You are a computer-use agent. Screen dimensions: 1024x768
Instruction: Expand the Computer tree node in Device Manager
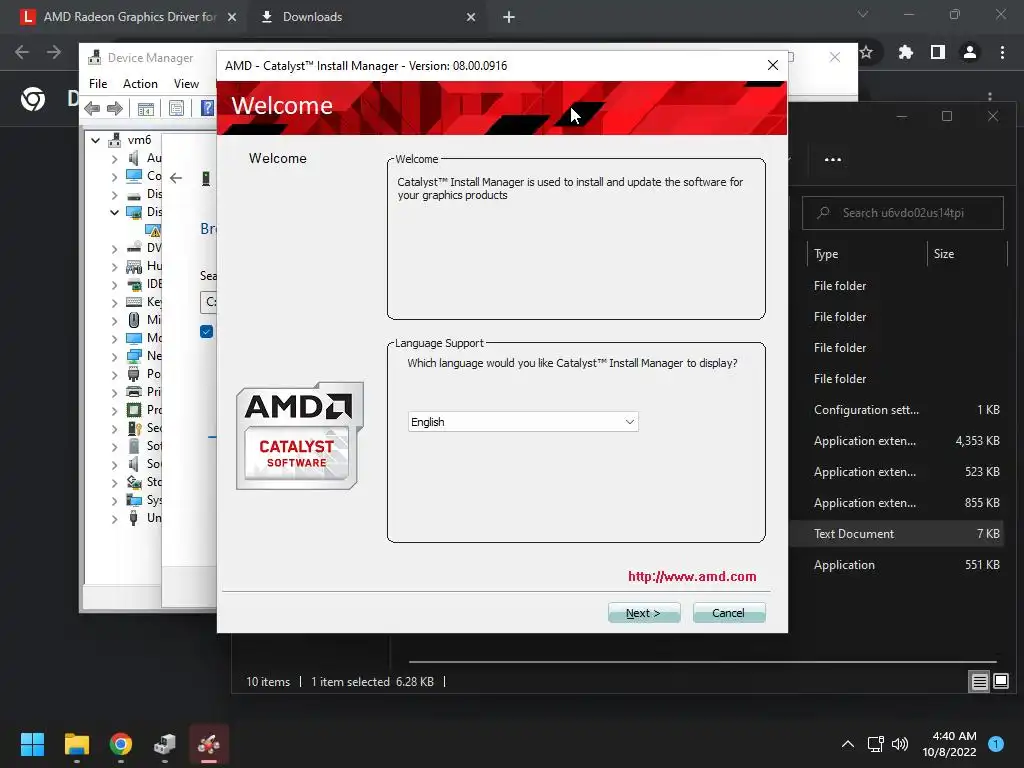[114, 176]
